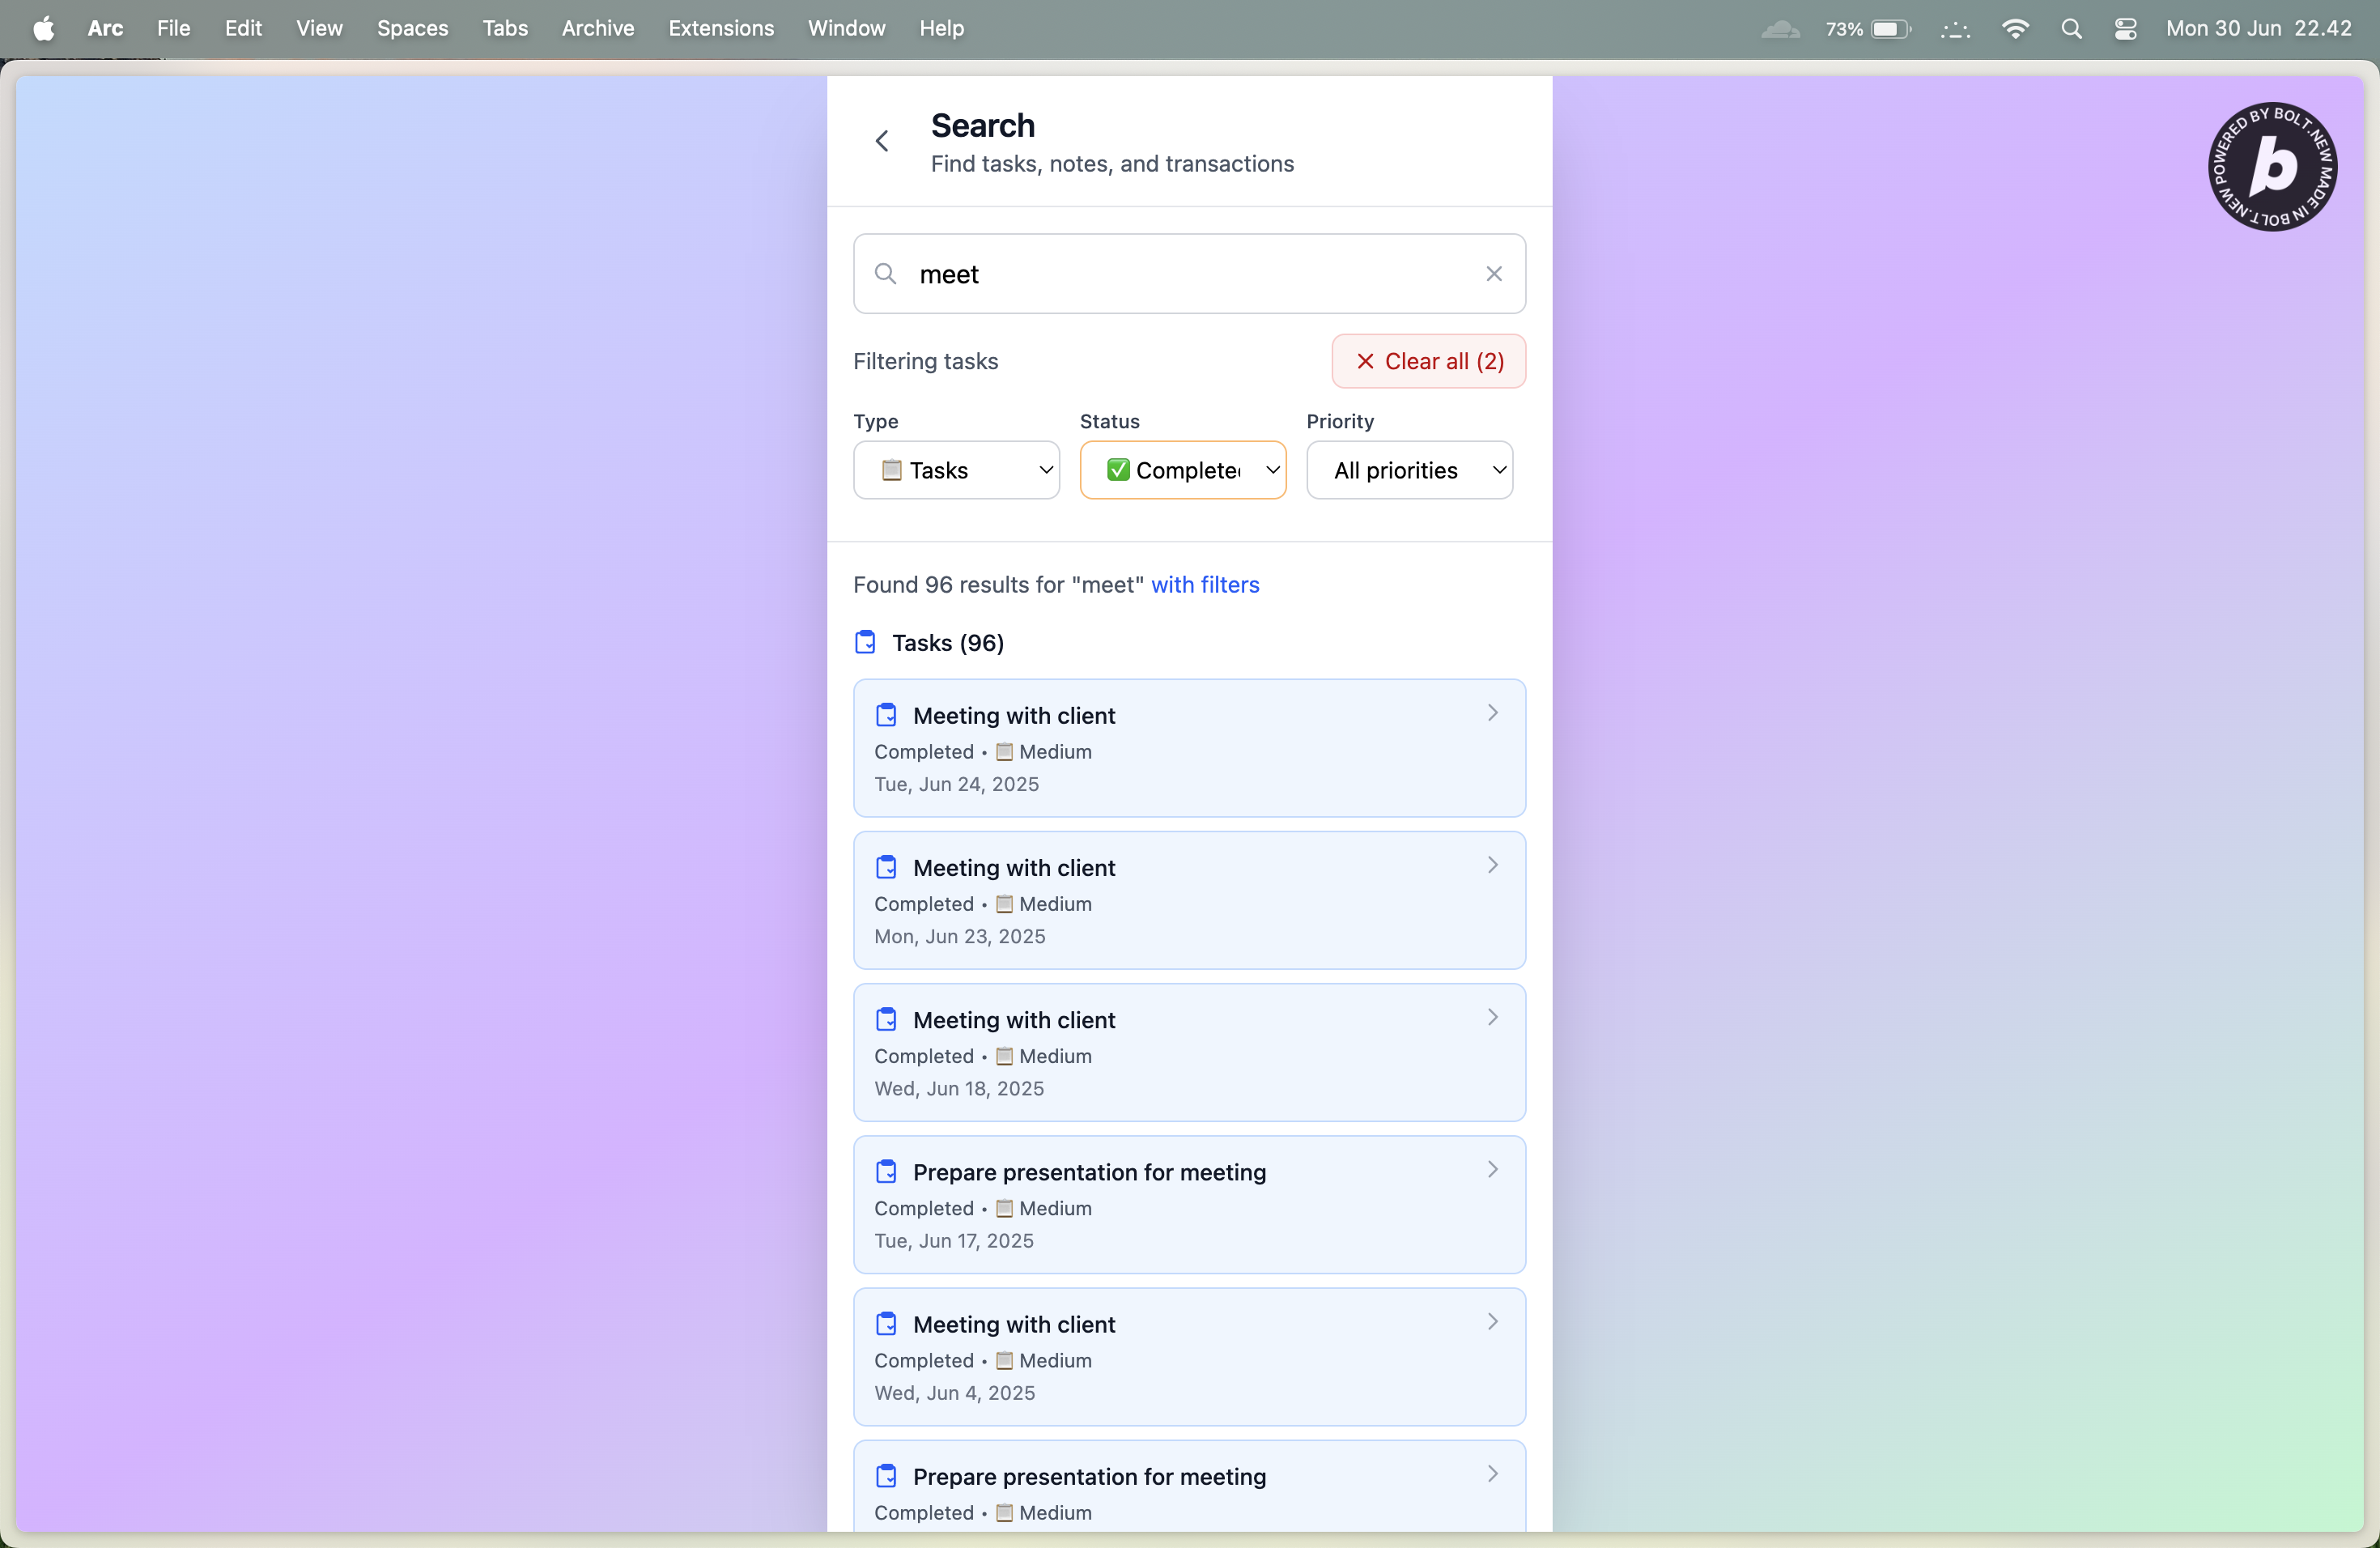
Task: Click the Bolt badge logo
Action: [x=2272, y=167]
